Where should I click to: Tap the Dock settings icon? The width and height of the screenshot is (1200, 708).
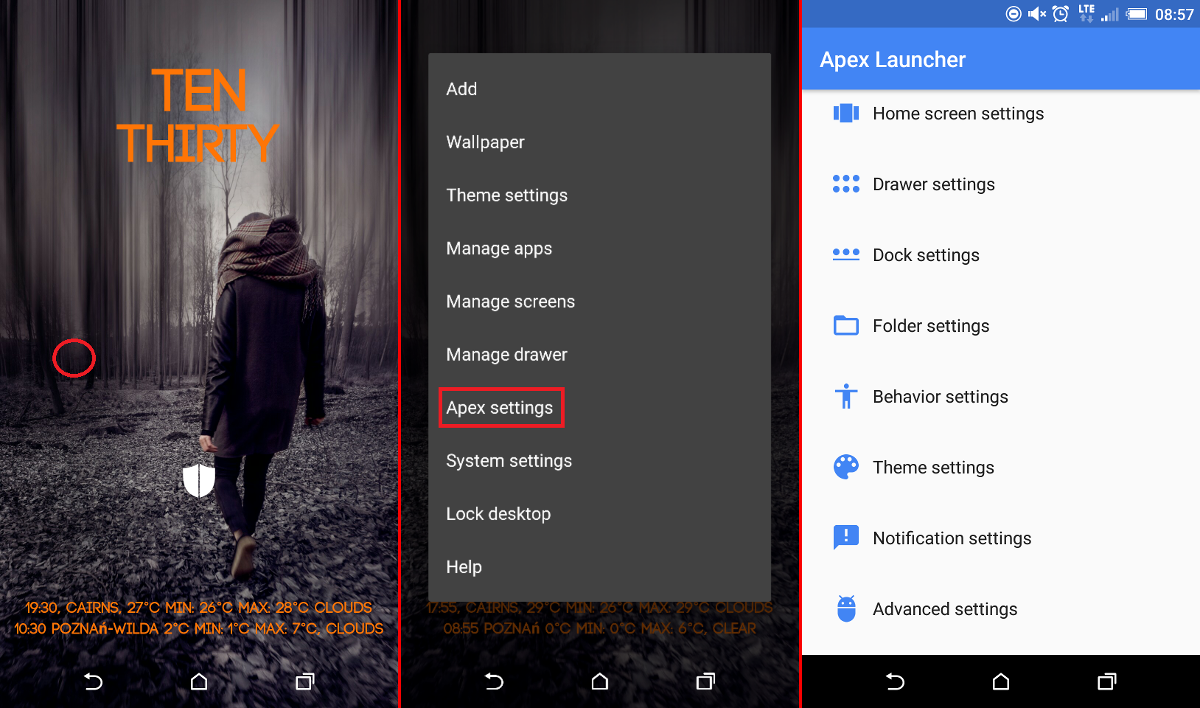(846, 254)
